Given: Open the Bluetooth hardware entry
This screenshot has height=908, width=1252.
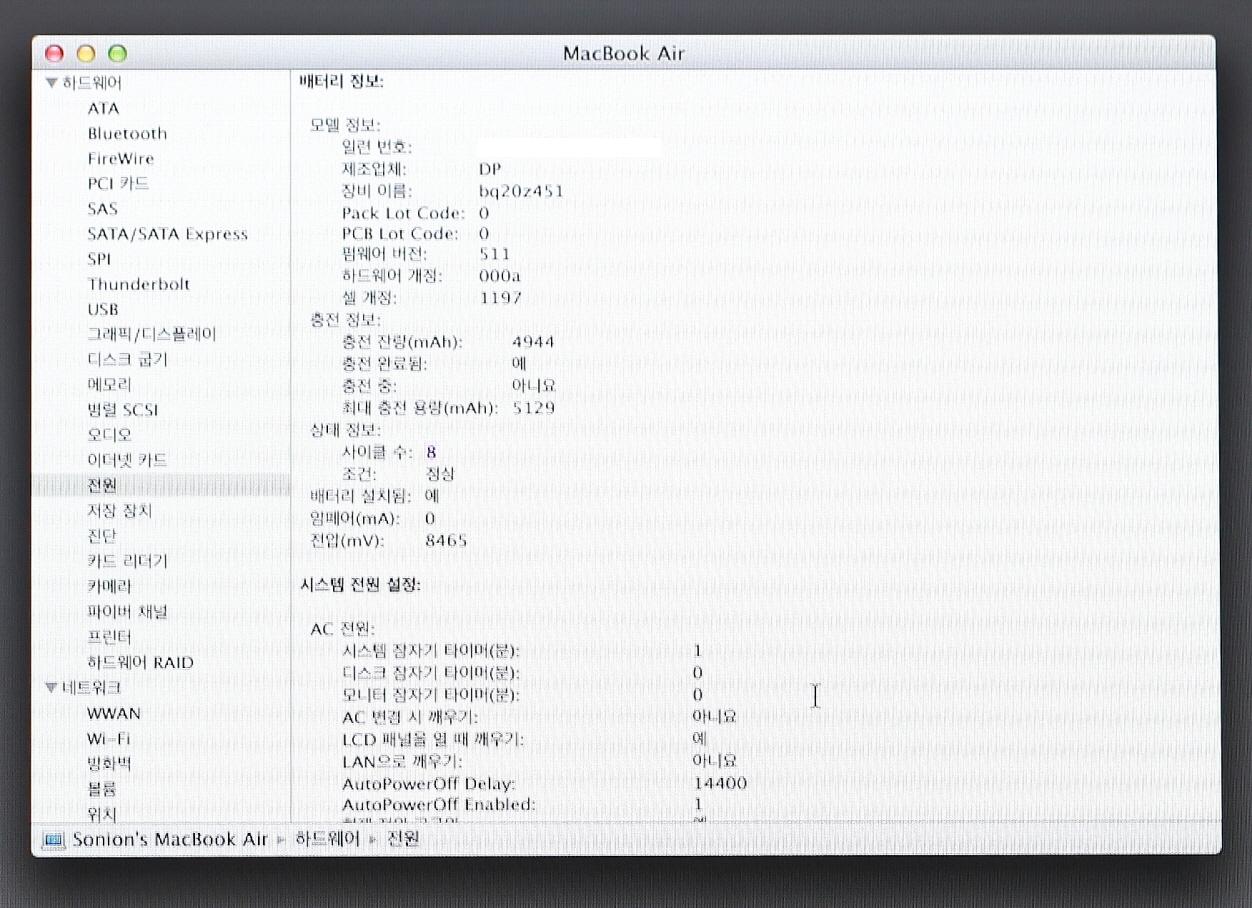Looking at the screenshot, I should (x=127, y=133).
